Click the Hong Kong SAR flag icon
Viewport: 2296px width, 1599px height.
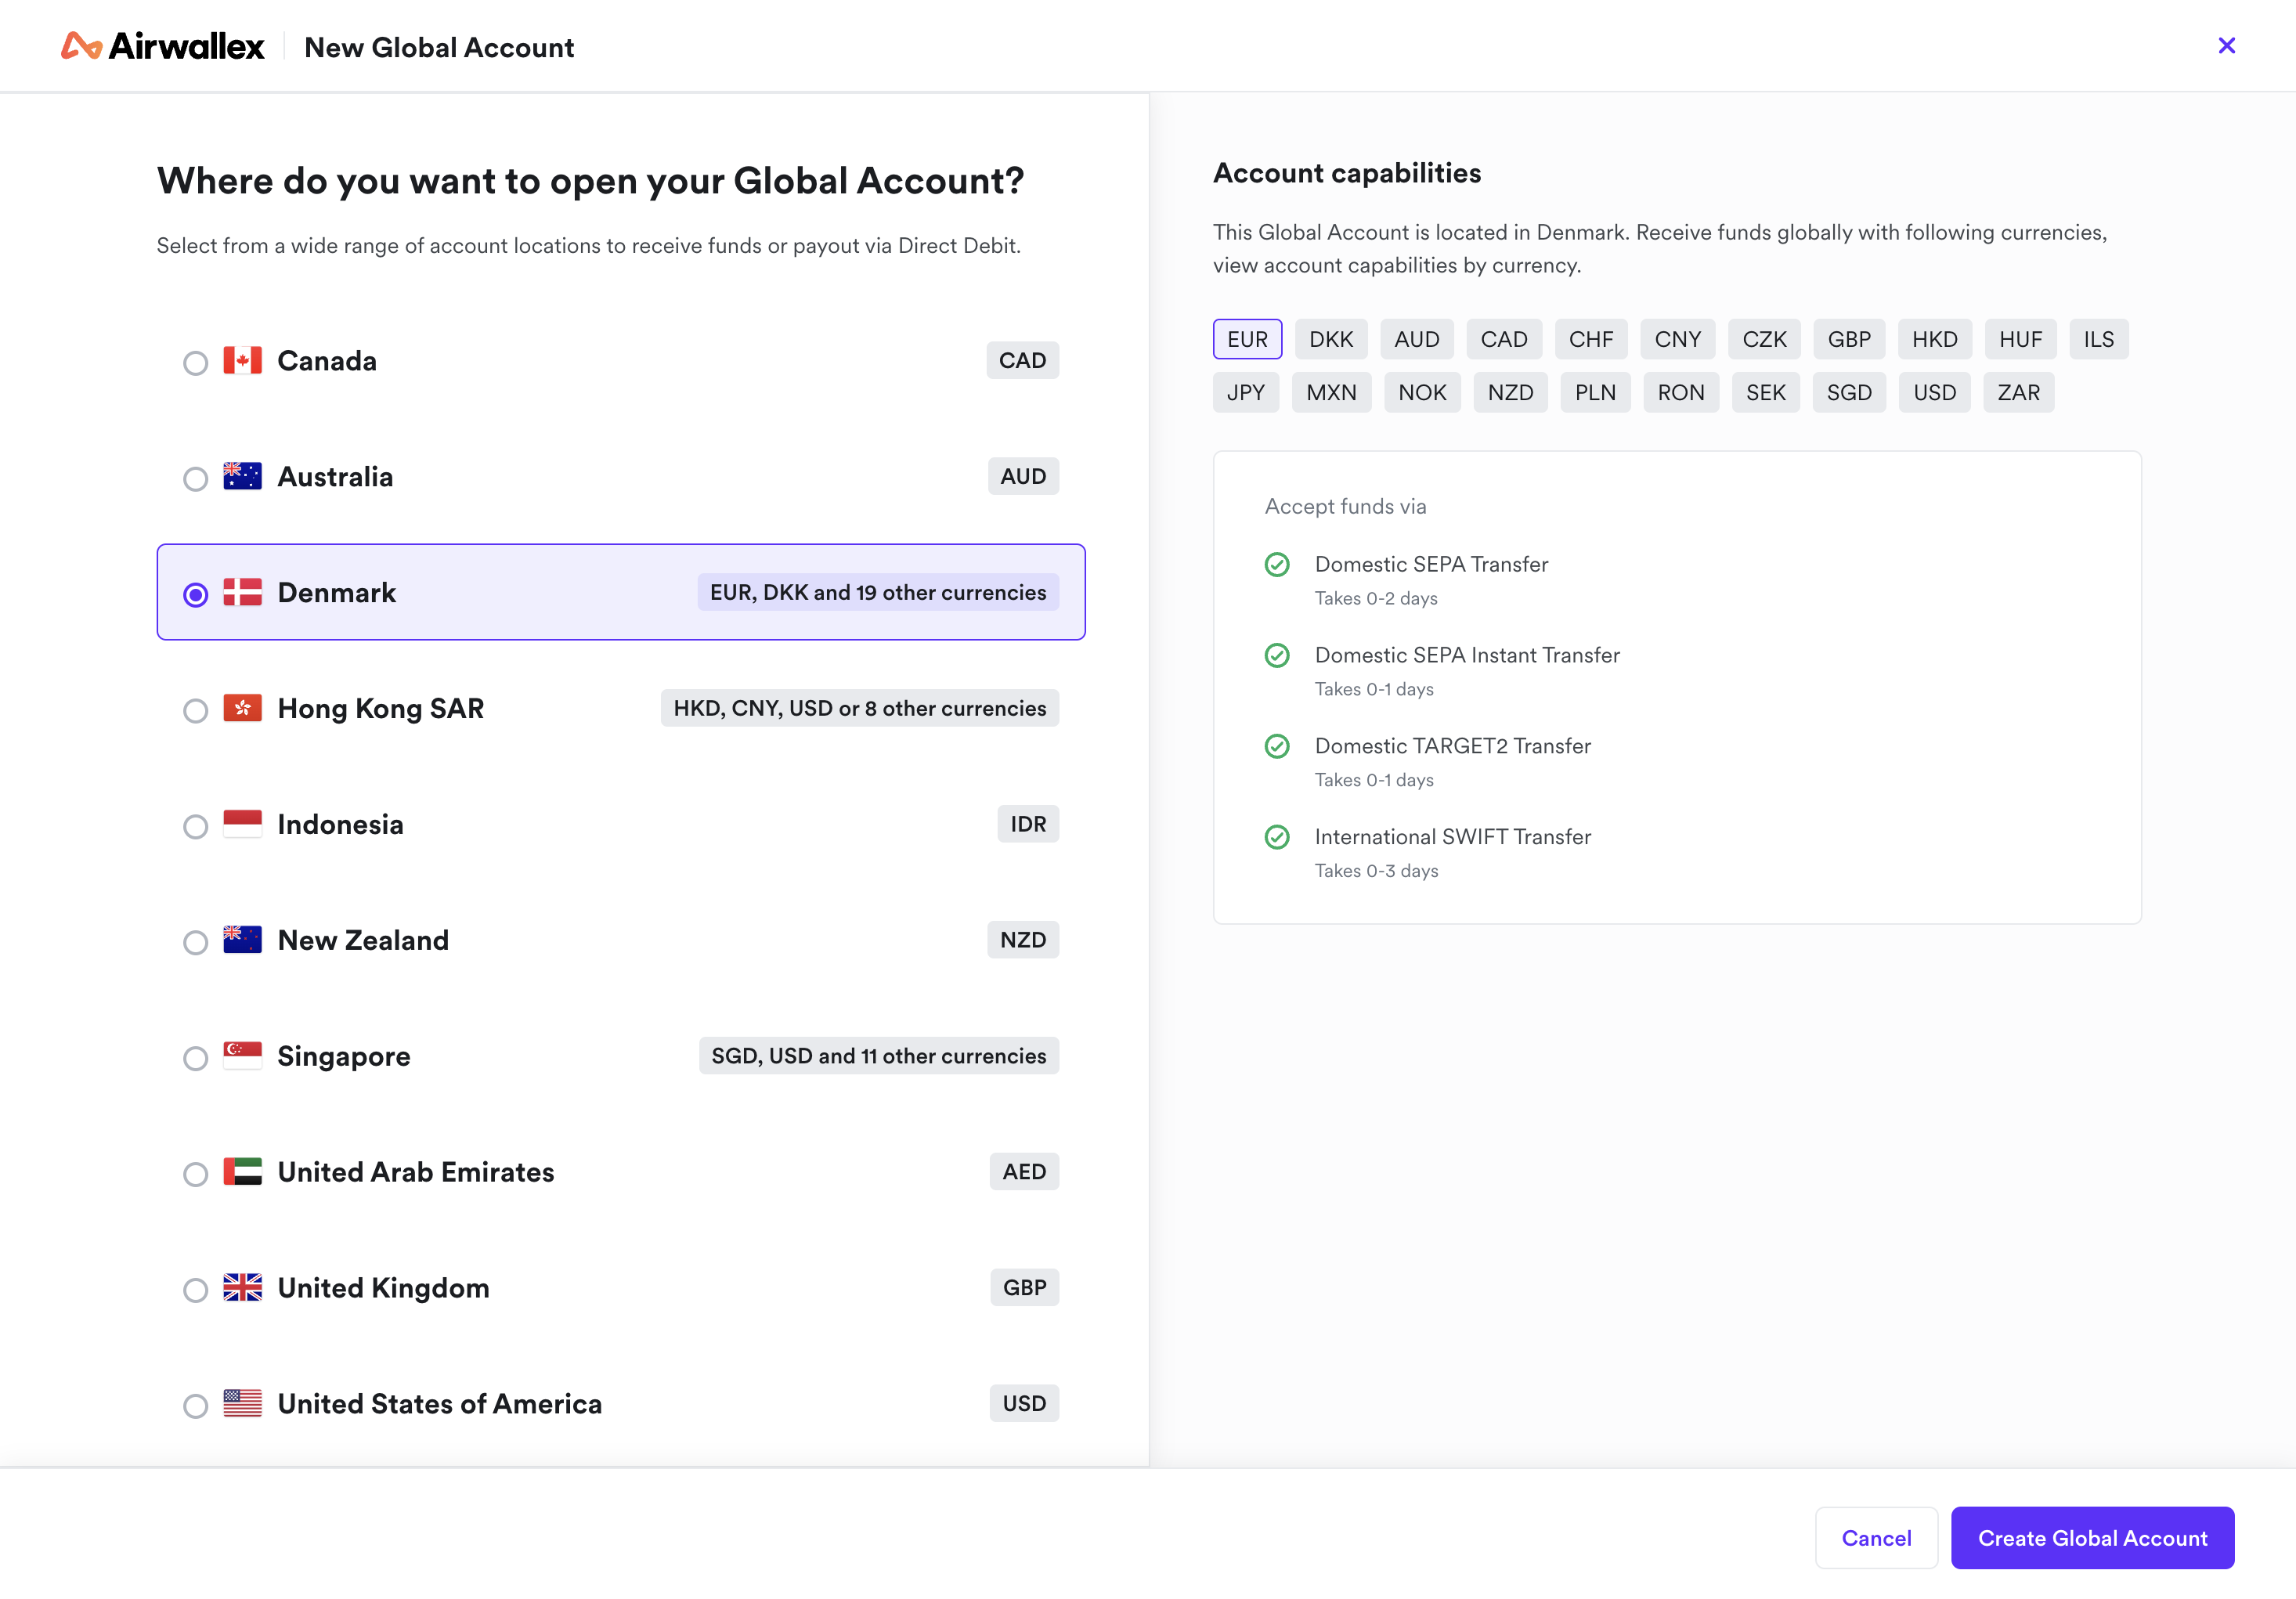242,708
